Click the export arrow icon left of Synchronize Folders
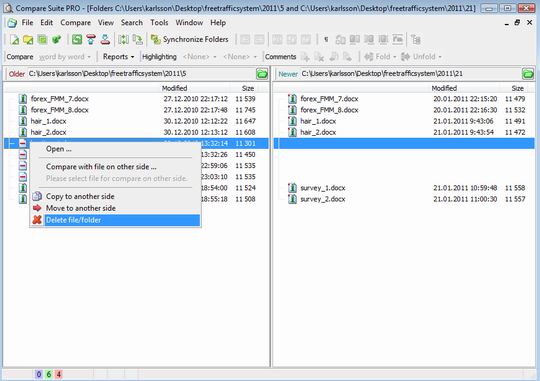Image resolution: width=540 pixels, height=381 pixels. 138,40
